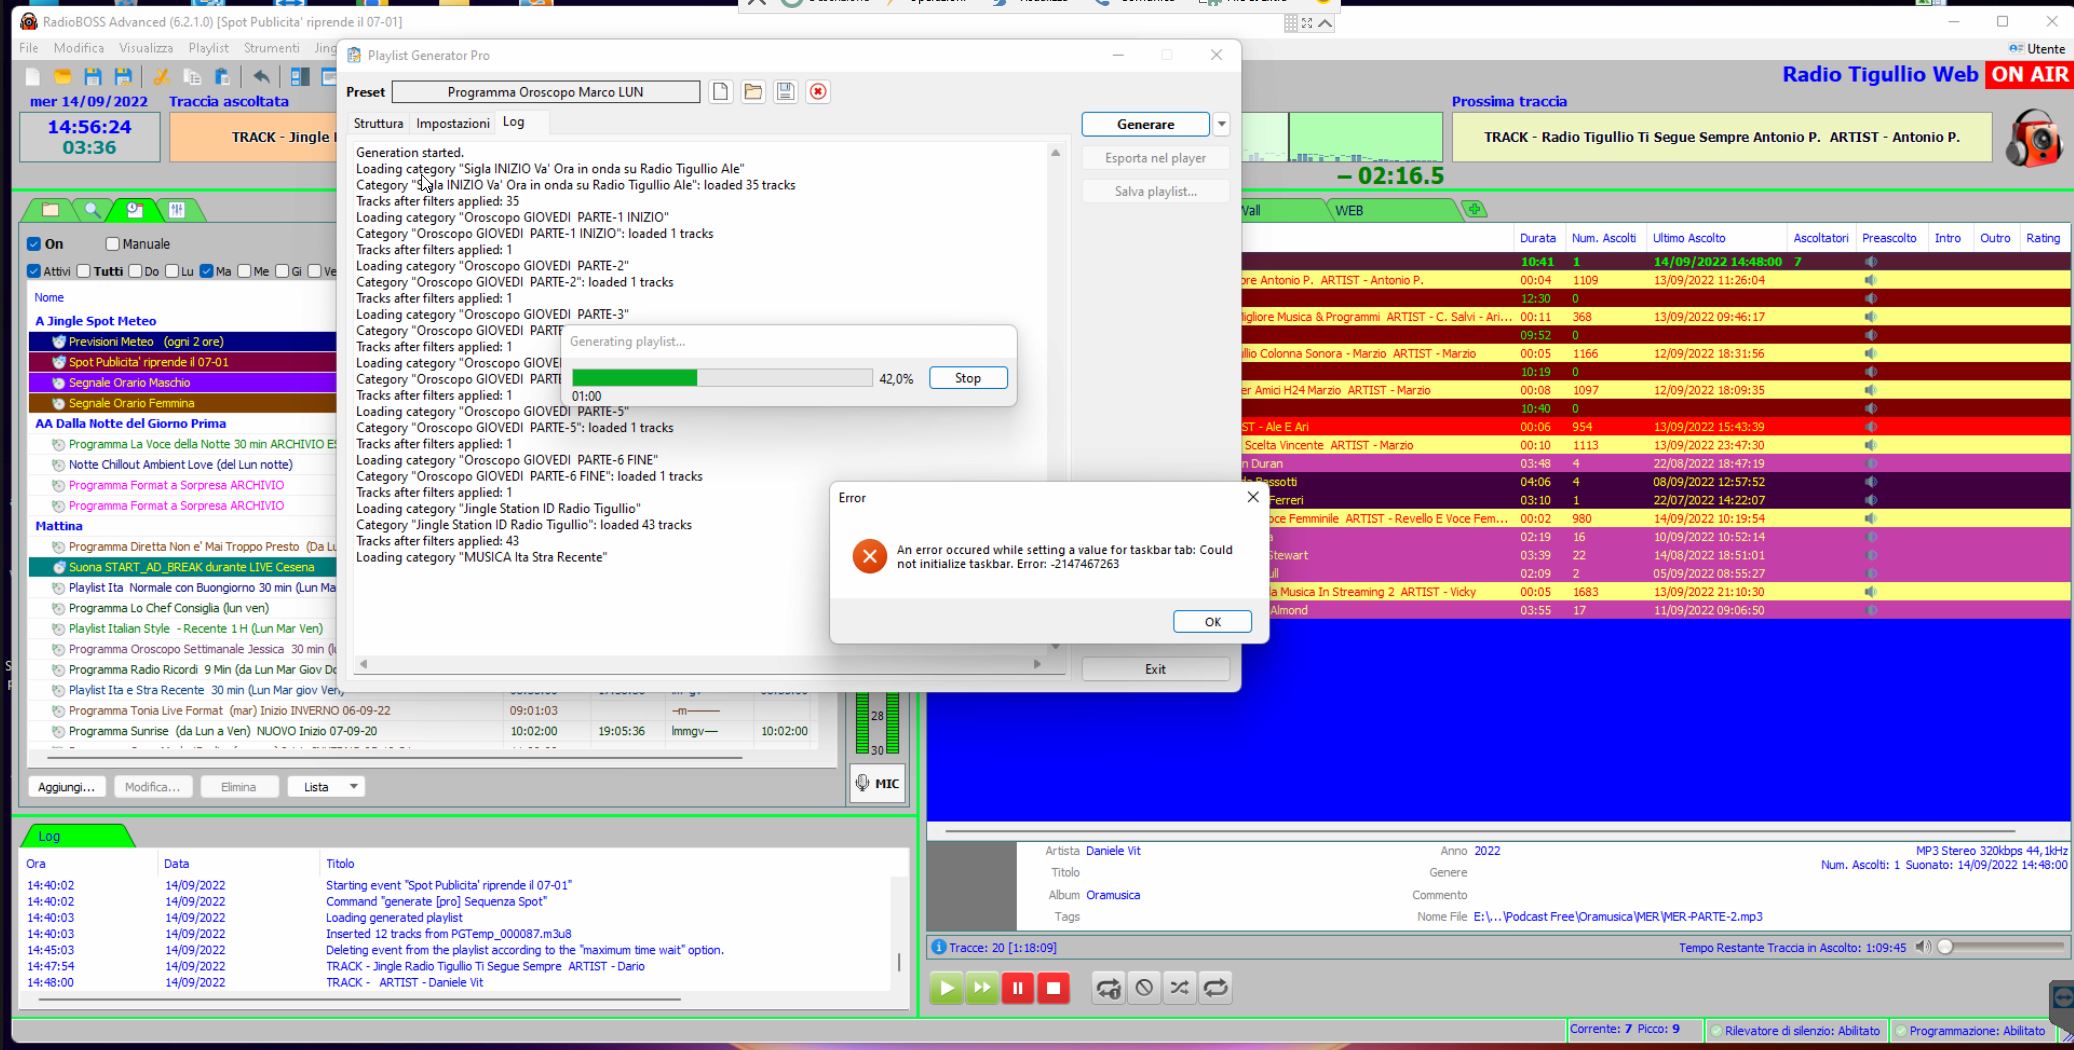Click the MIC microphone button
This screenshot has height=1050, width=2074.
pyautogui.click(x=877, y=783)
